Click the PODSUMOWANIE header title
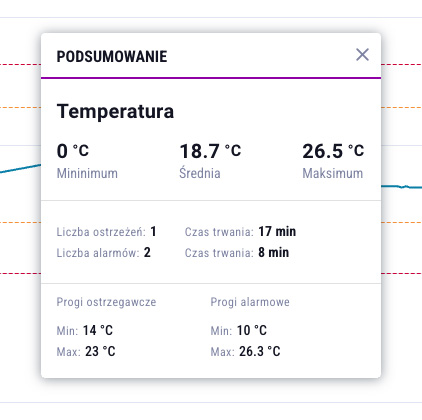This screenshot has width=422, height=420. 112,57
